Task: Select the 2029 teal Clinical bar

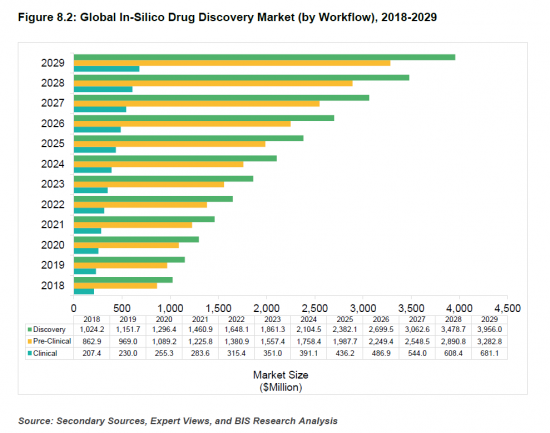Action: tap(107, 69)
